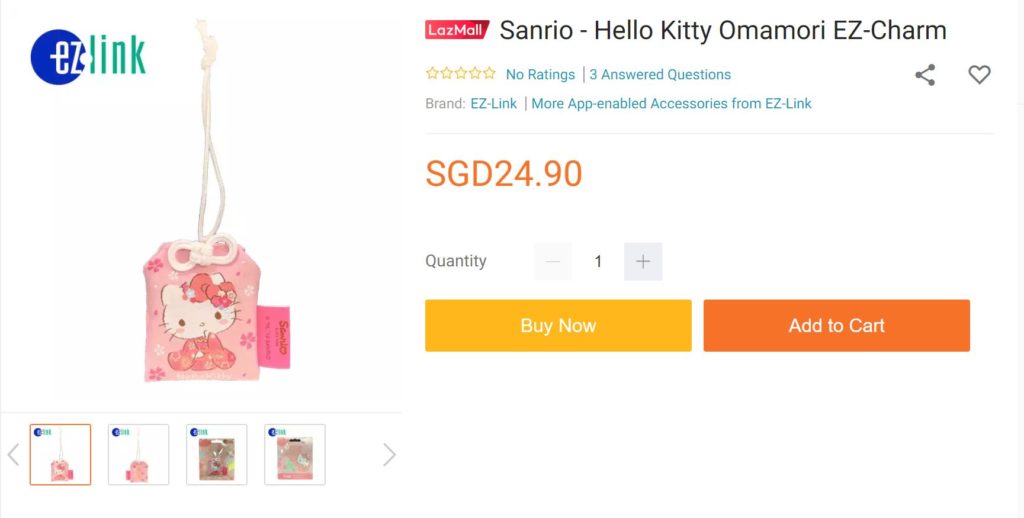Viewport: 1024px width, 518px height.
Task: Add product to wishlist with heart icon
Action: pyautogui.click(x=979, y=75)
